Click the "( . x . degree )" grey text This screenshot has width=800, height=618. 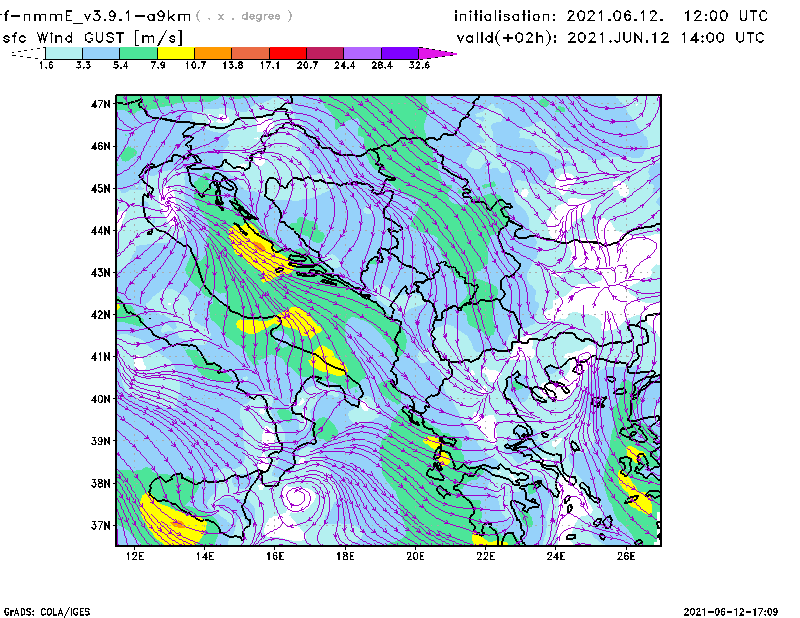(x=244, y=16)
